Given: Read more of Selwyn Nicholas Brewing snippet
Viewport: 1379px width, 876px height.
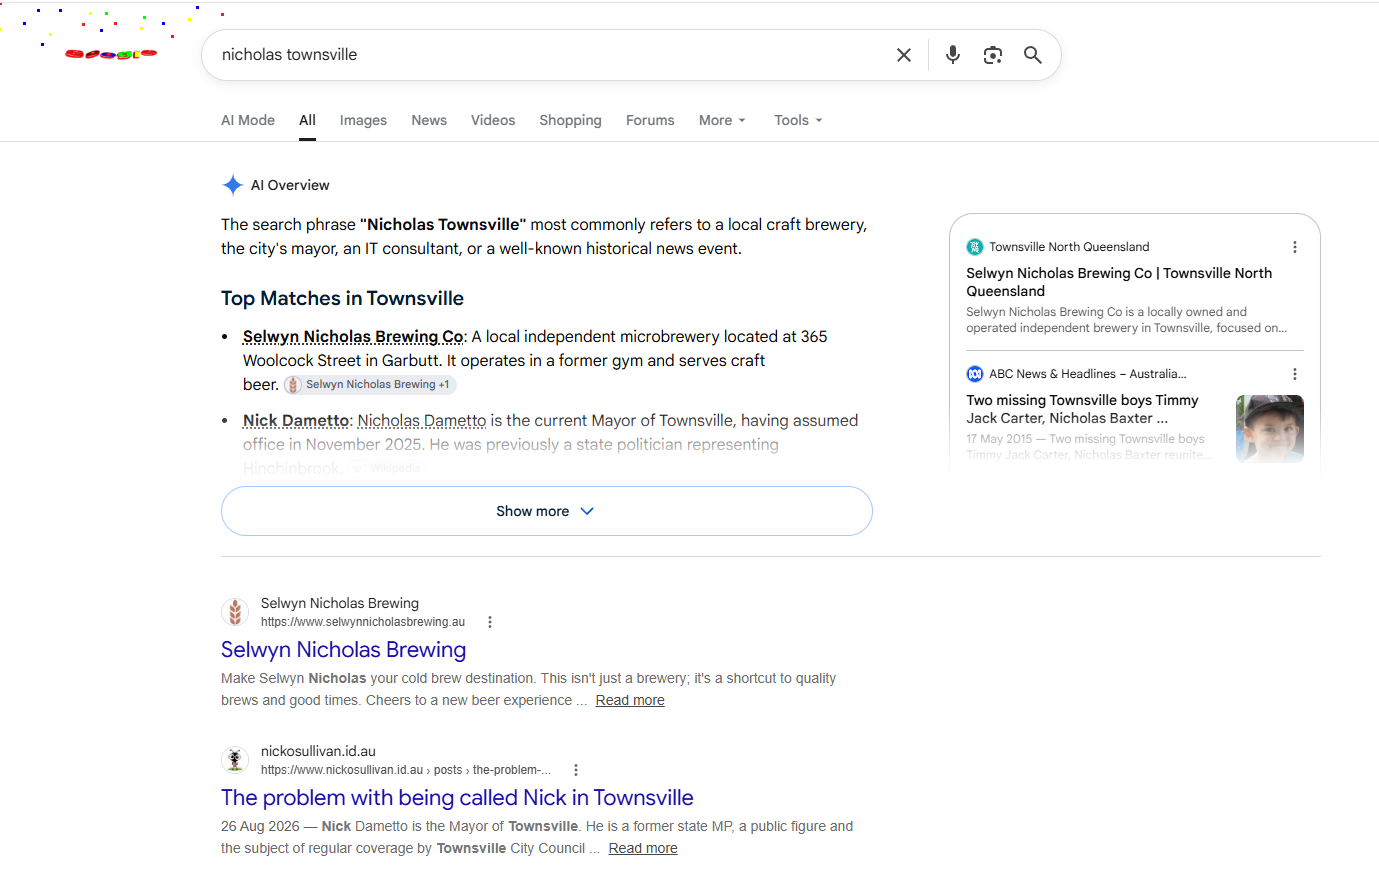Looking at the screenshot, I should (630, 700).
